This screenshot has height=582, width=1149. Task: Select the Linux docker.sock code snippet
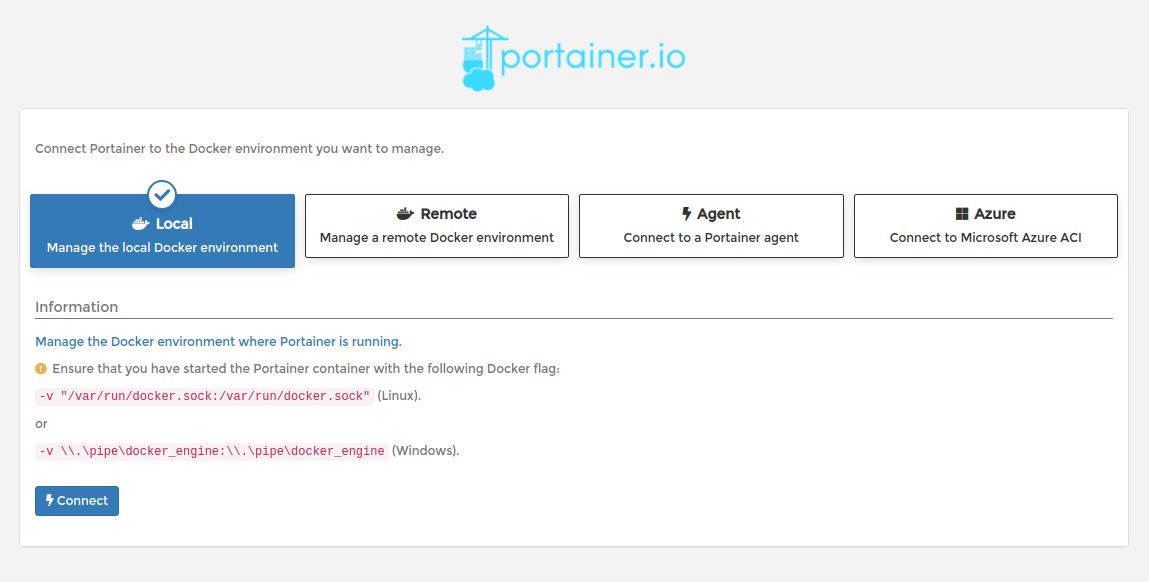[203, 395]
